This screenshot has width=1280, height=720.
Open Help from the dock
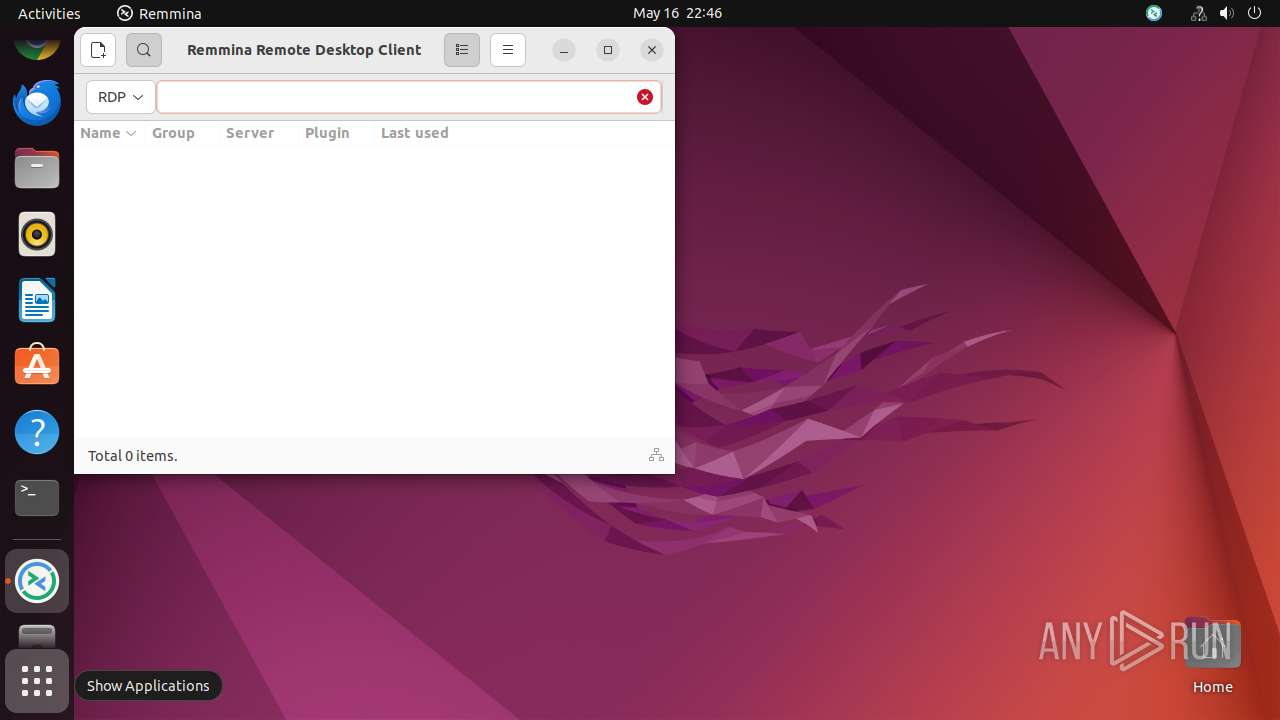point(37,432)
